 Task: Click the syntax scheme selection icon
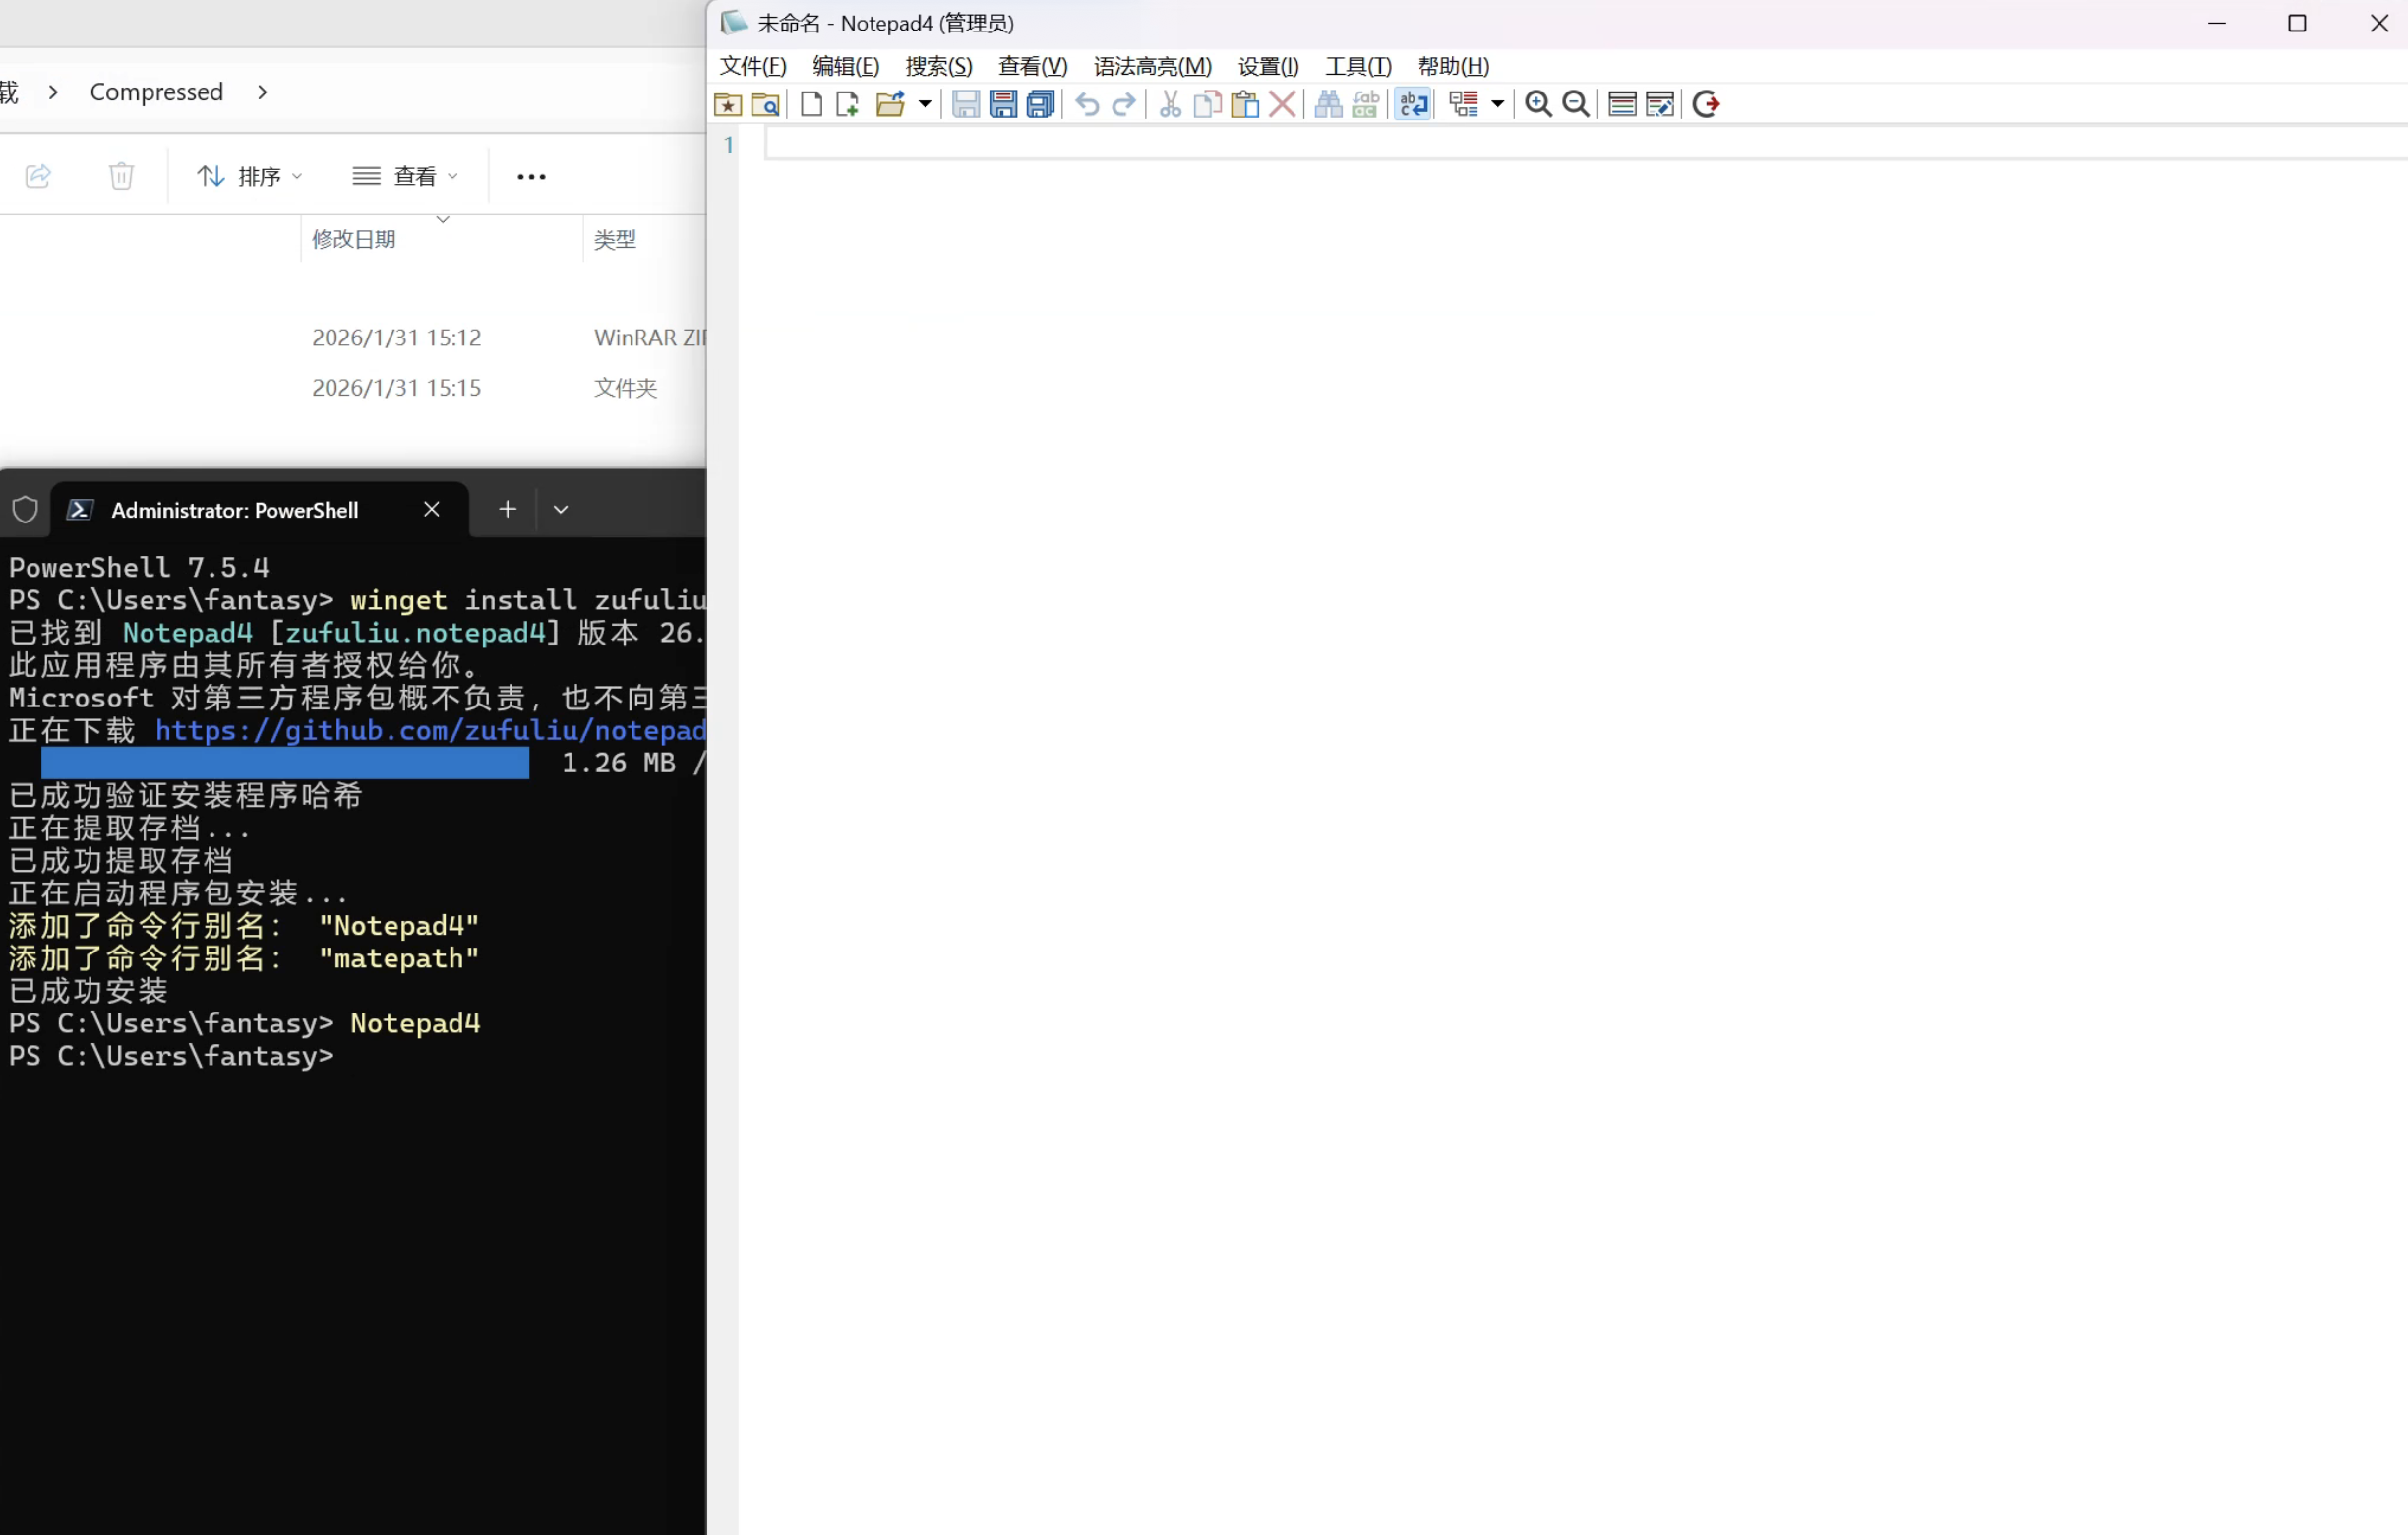click(1622, 104)
